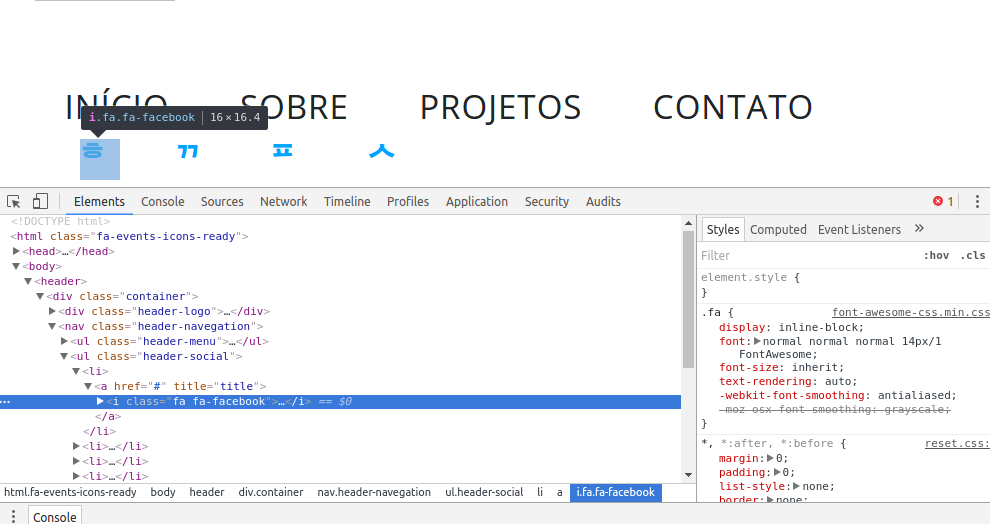
Task: Select body in breadcrumb
Action: point(162,492)
